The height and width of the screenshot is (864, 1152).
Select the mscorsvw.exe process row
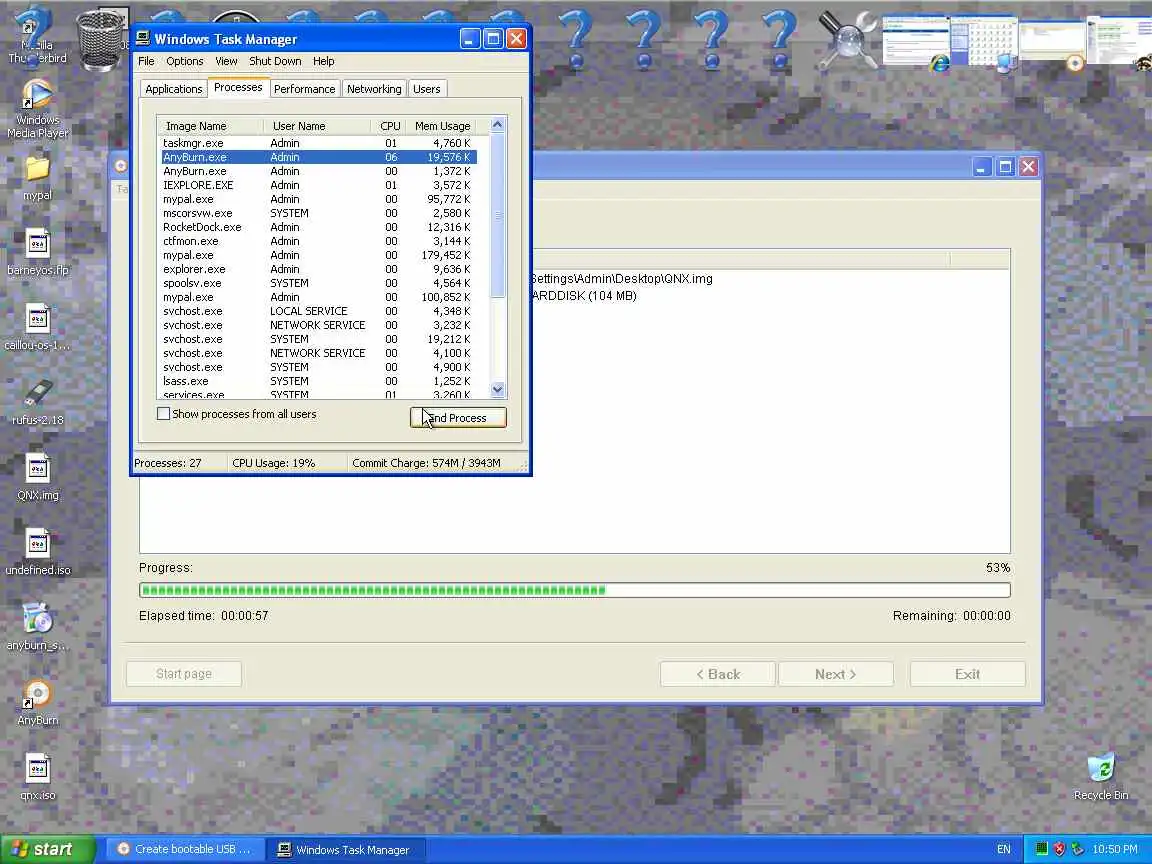319,213
